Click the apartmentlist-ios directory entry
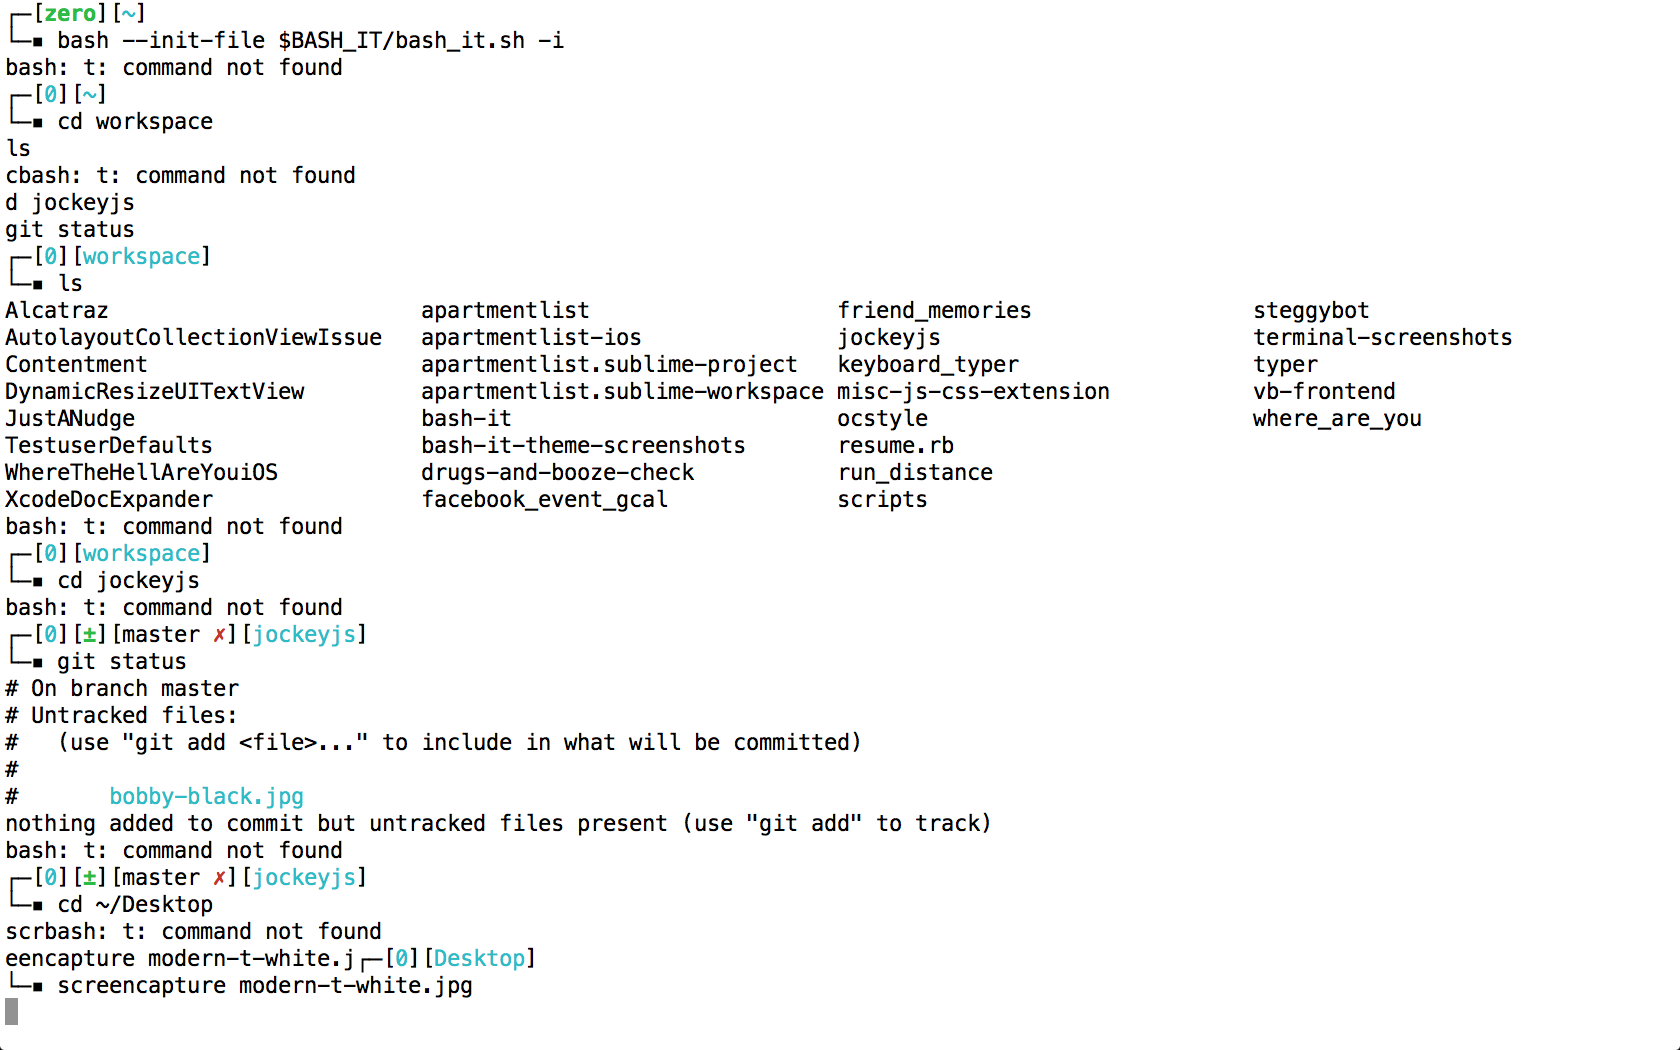This screenshot has height=1050, width=1680. click(531, 338)
